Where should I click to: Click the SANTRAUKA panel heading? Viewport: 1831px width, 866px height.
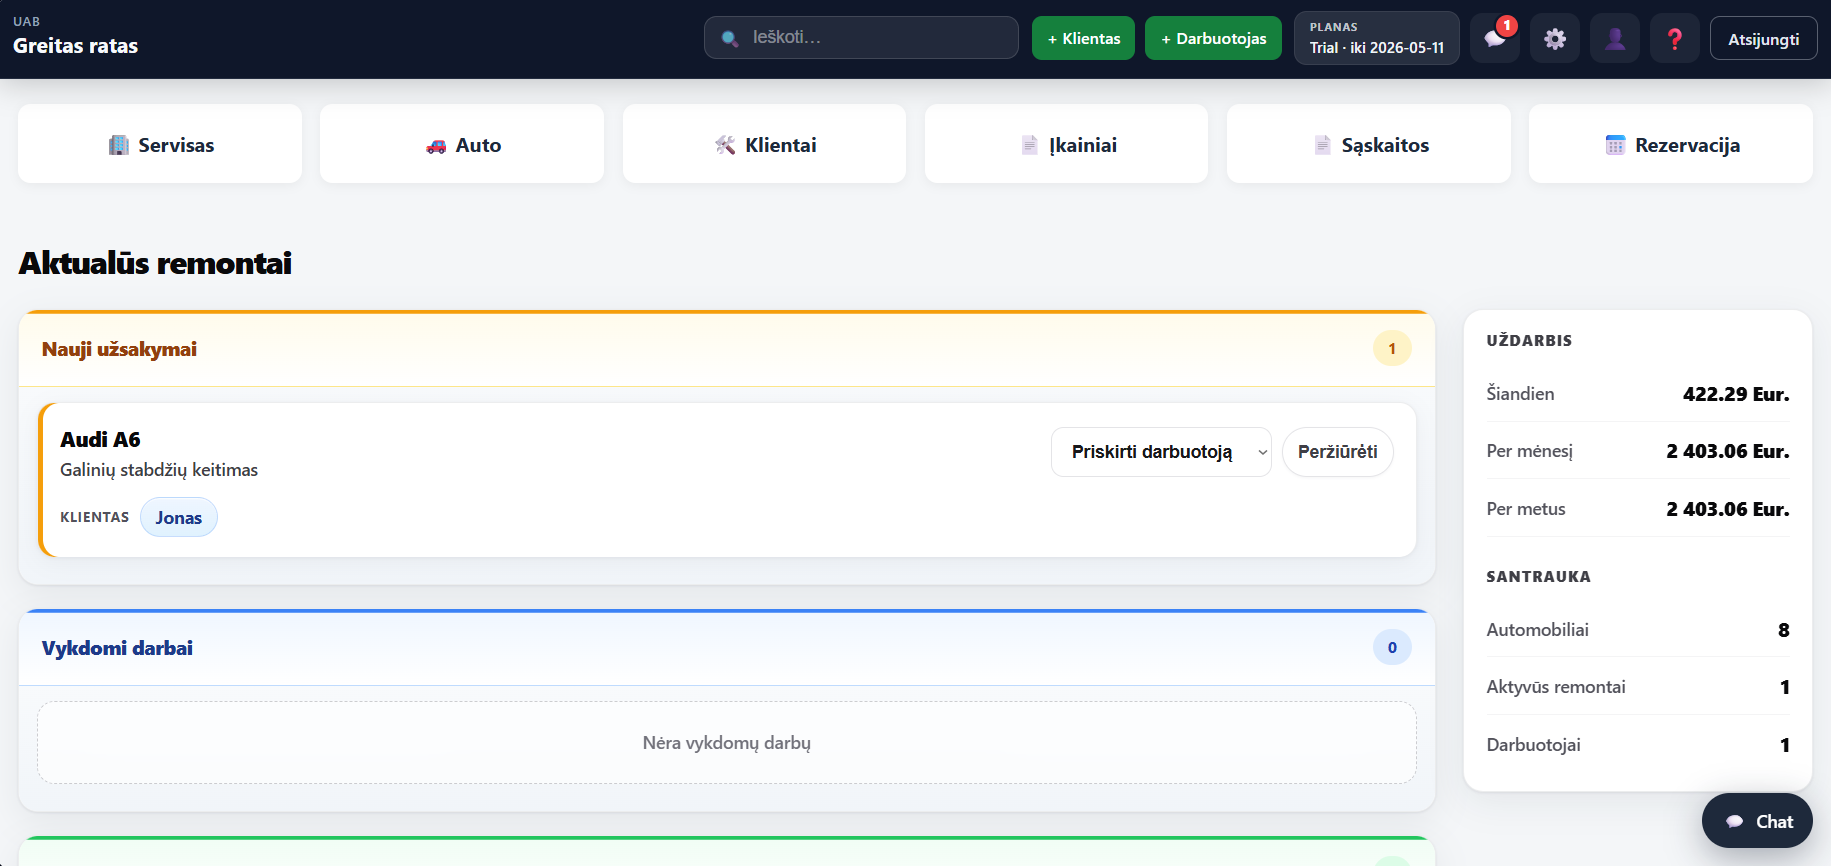point(1538,576)
